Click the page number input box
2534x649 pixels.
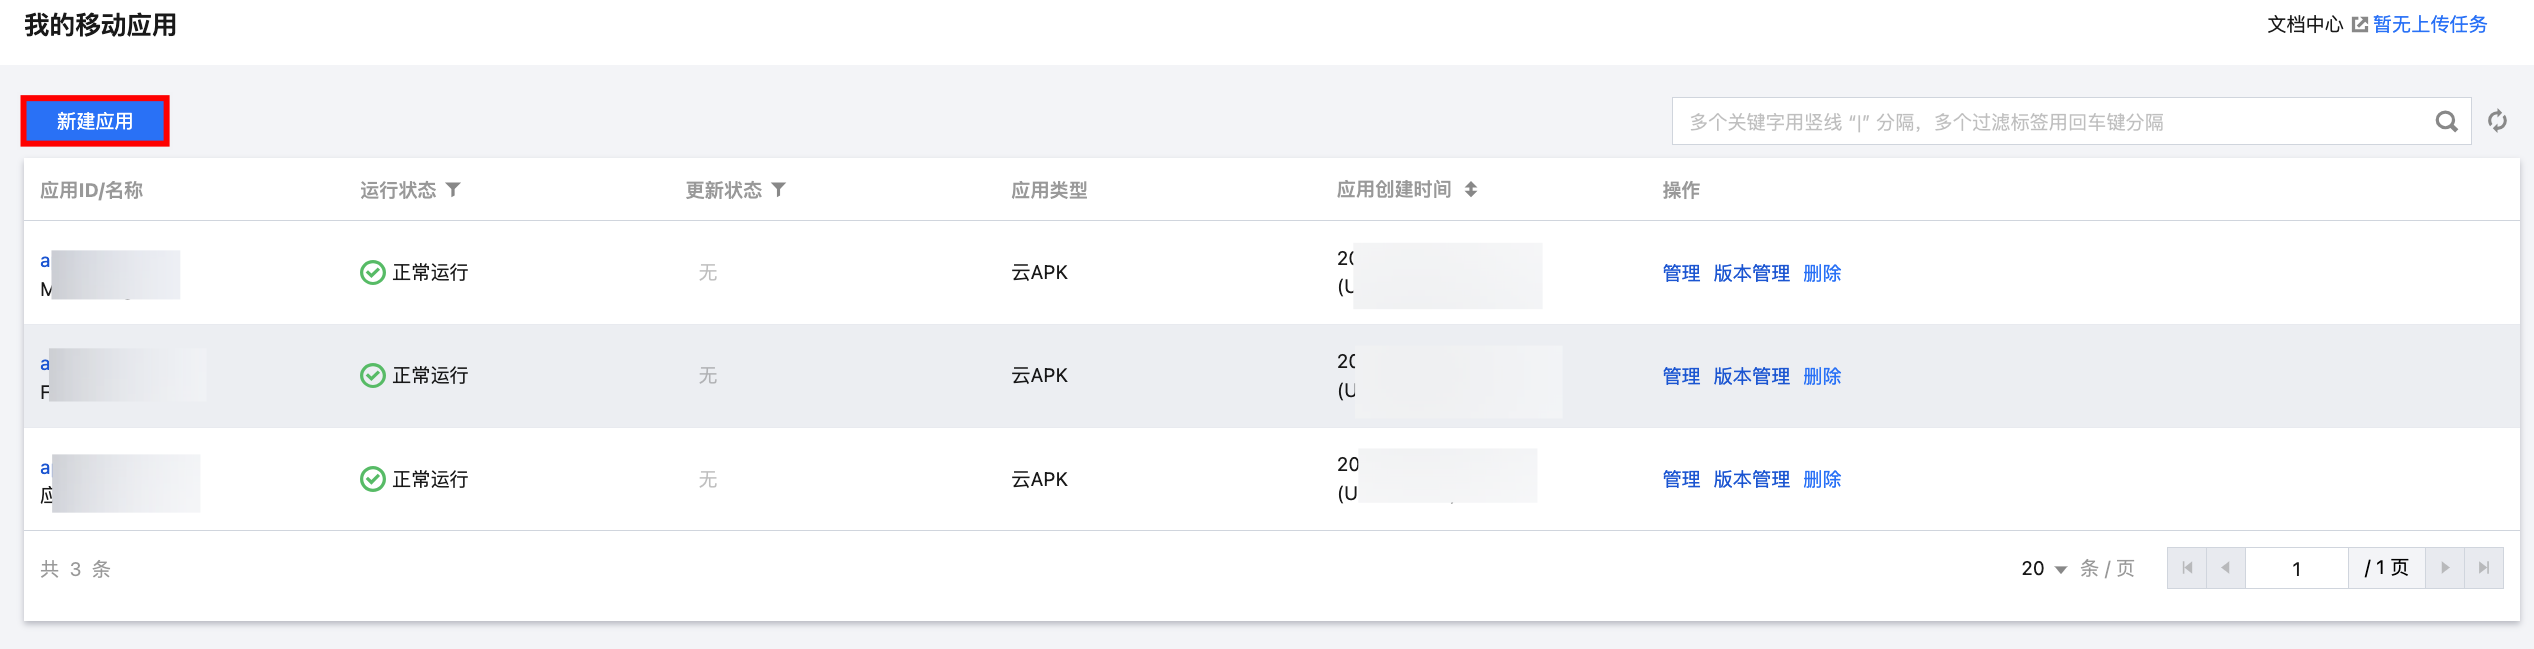click(2296, 568)
